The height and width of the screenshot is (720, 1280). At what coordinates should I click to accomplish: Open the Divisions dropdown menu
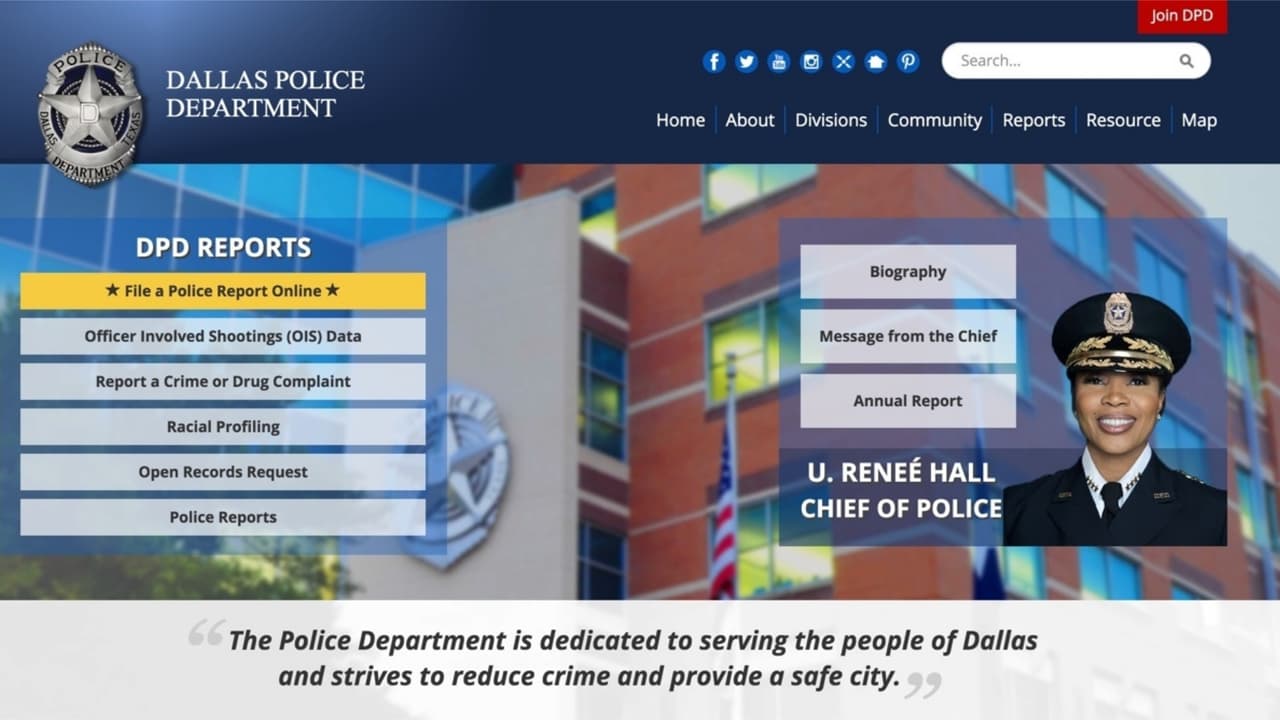point(831,119)
